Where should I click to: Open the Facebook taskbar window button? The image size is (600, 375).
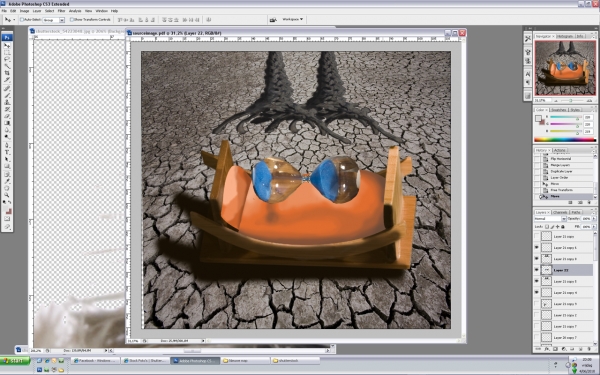click(95, 360)
